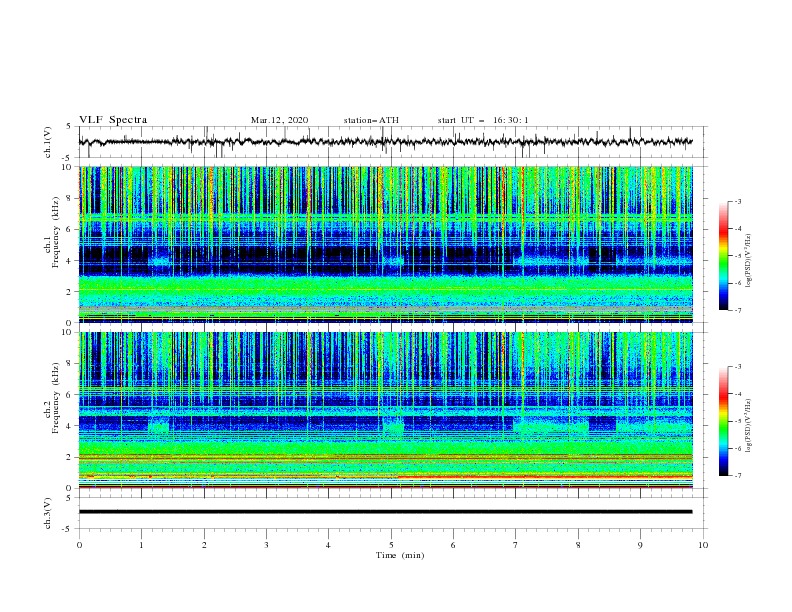Click the "5" tick on the Time axis
The height and width of the screenshot is (612, 792).
[391, 545]
